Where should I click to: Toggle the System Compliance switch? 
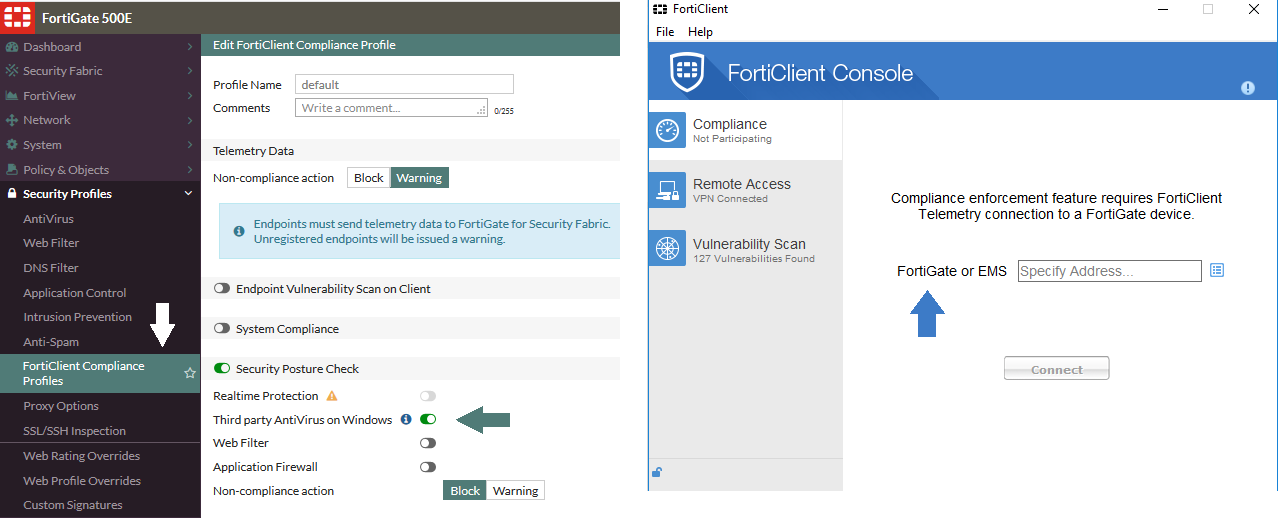[x=222, y=329]
